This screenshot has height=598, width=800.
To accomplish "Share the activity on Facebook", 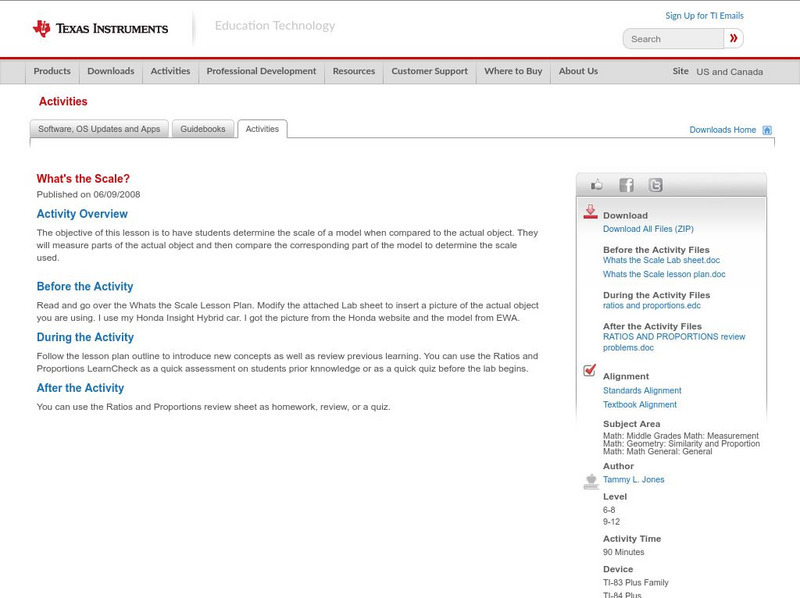I will (x=626, y=184).
